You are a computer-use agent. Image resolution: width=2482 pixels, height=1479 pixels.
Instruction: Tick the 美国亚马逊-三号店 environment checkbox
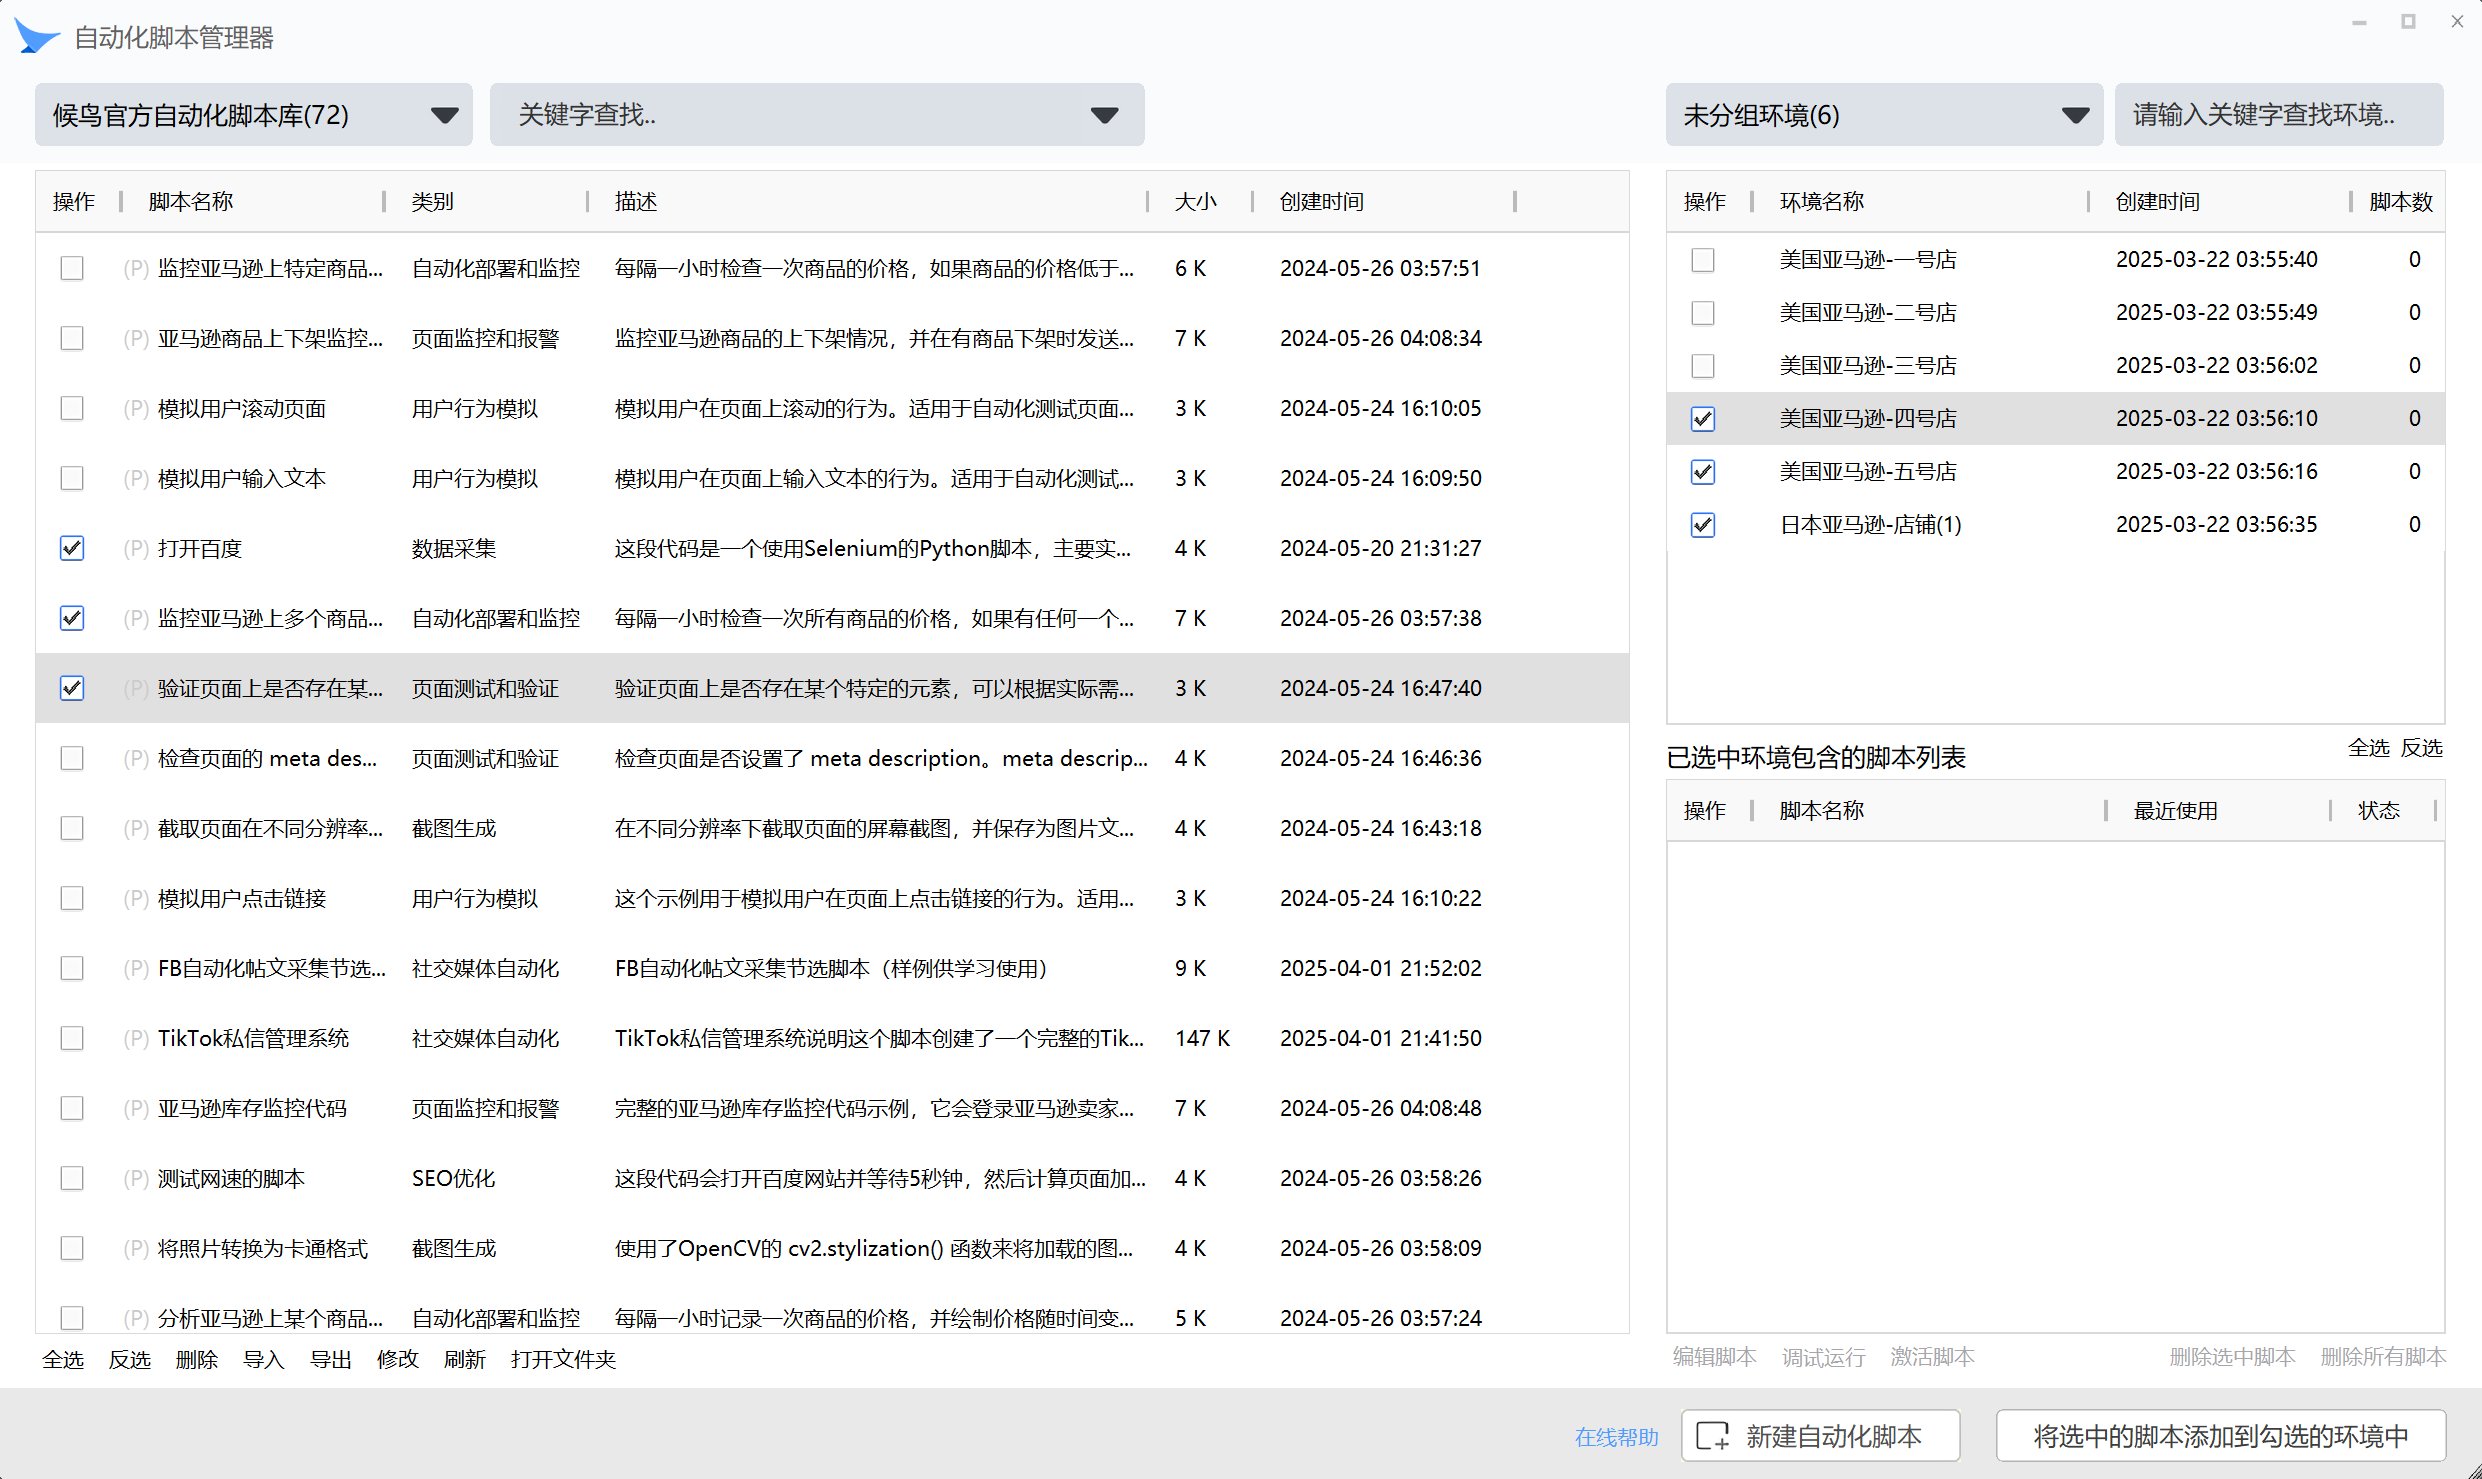pyautogui.click(x=1703, y=366)
